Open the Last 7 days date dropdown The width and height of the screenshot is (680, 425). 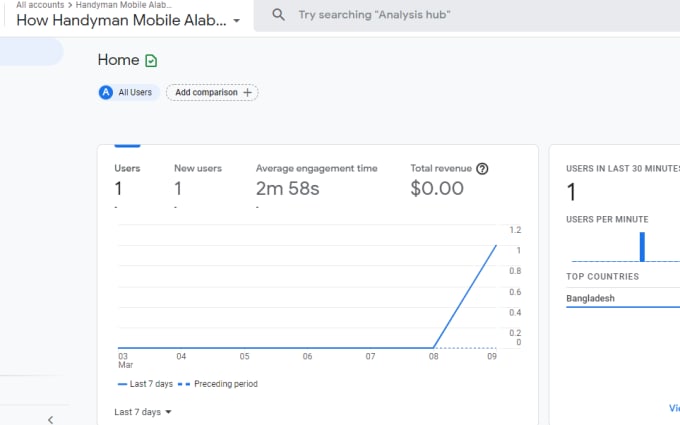(x=143, y=412)
